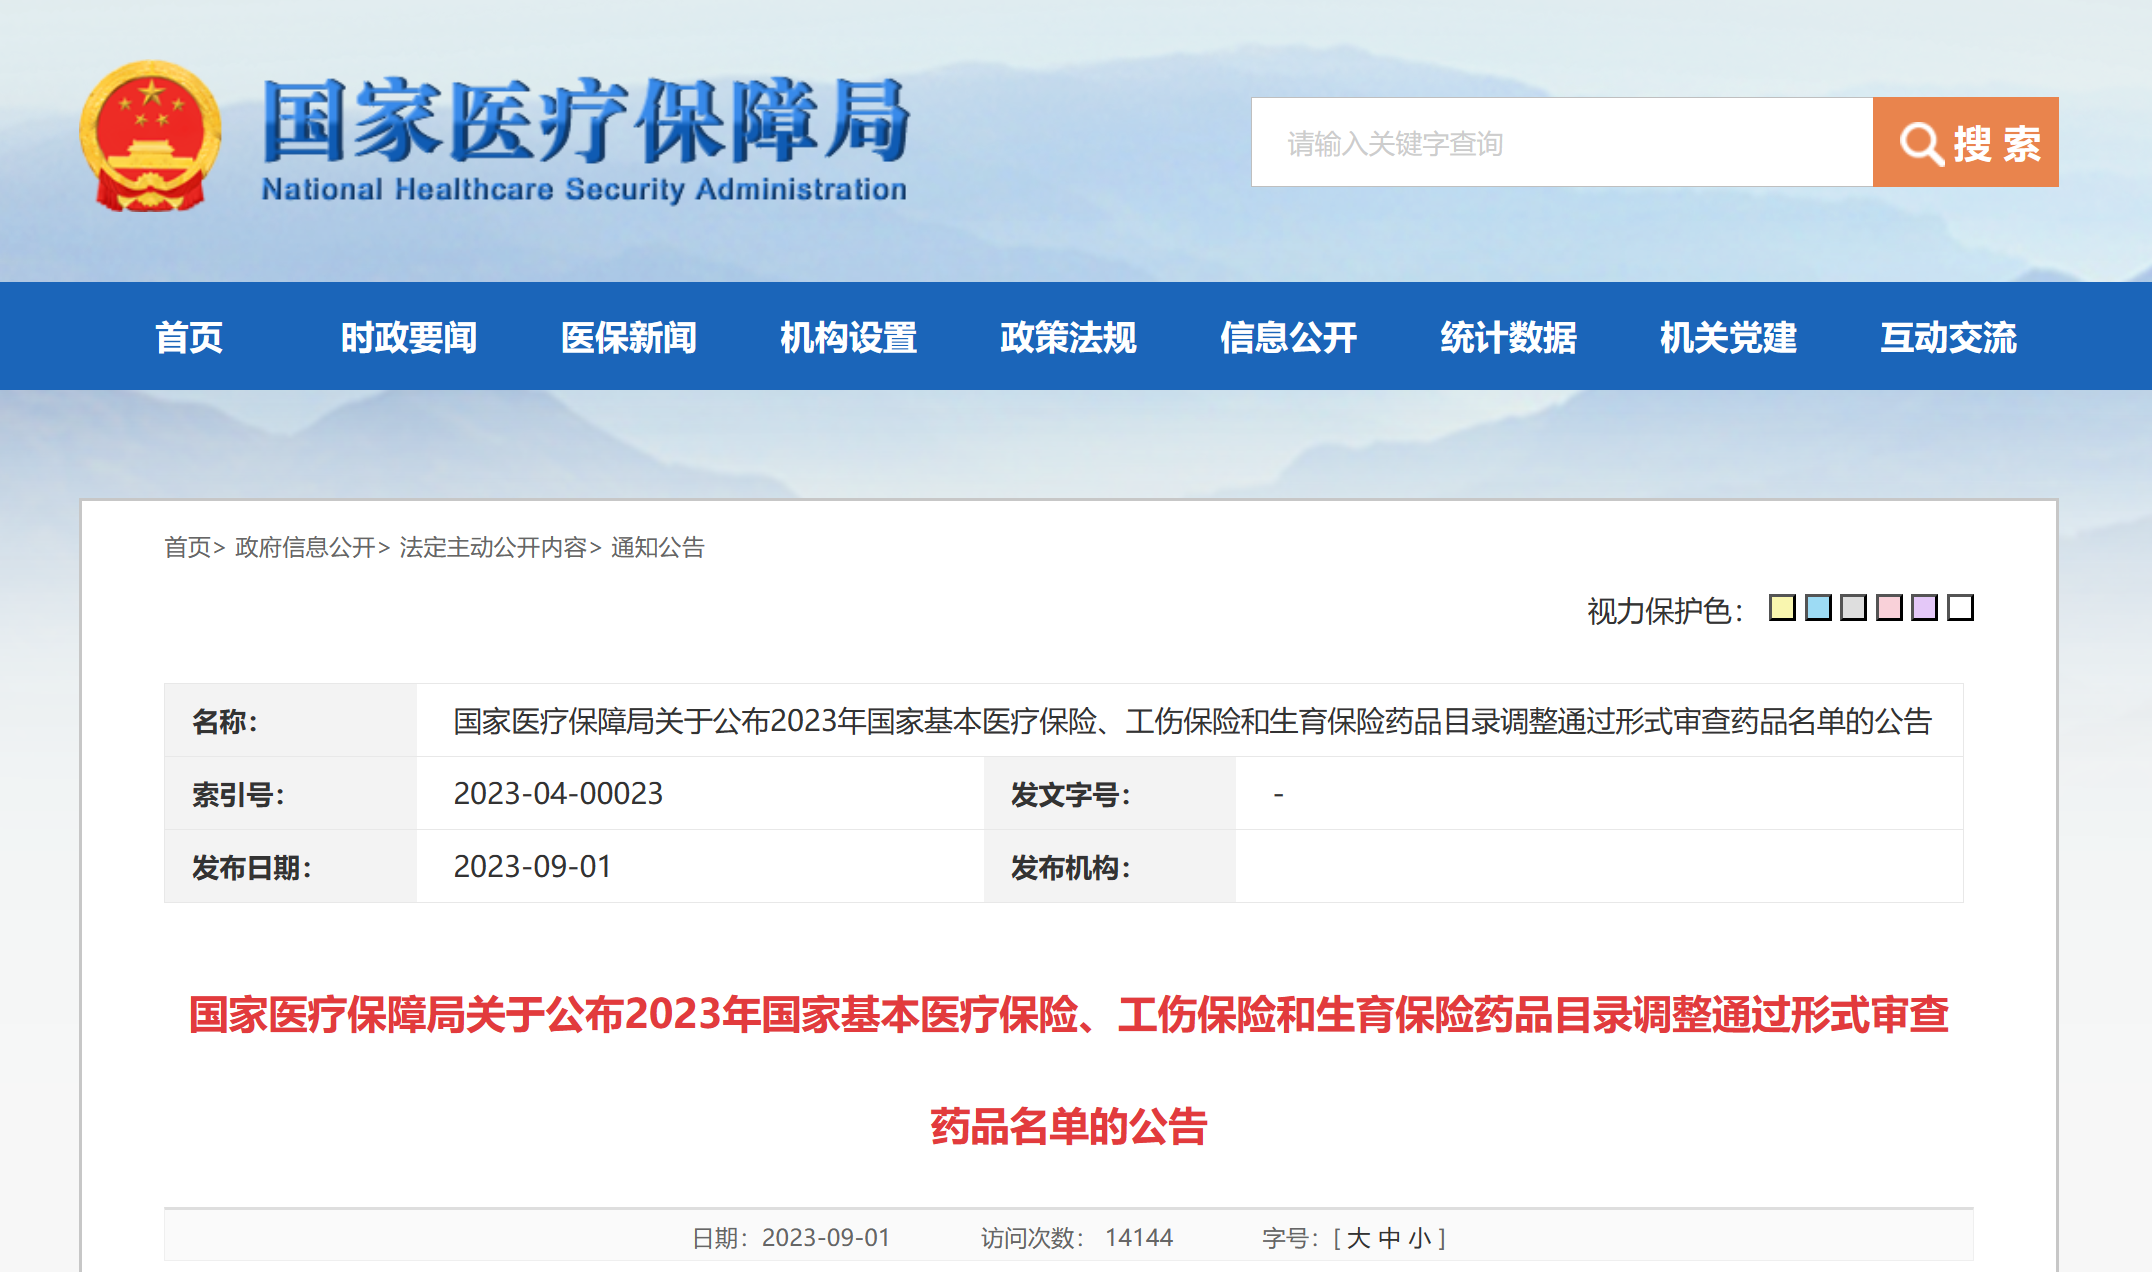Image resolution: width=2152 pixels, height=1272 pixels.
Task: Open 机构设置 in the nav bar
Action: (849, 337)
